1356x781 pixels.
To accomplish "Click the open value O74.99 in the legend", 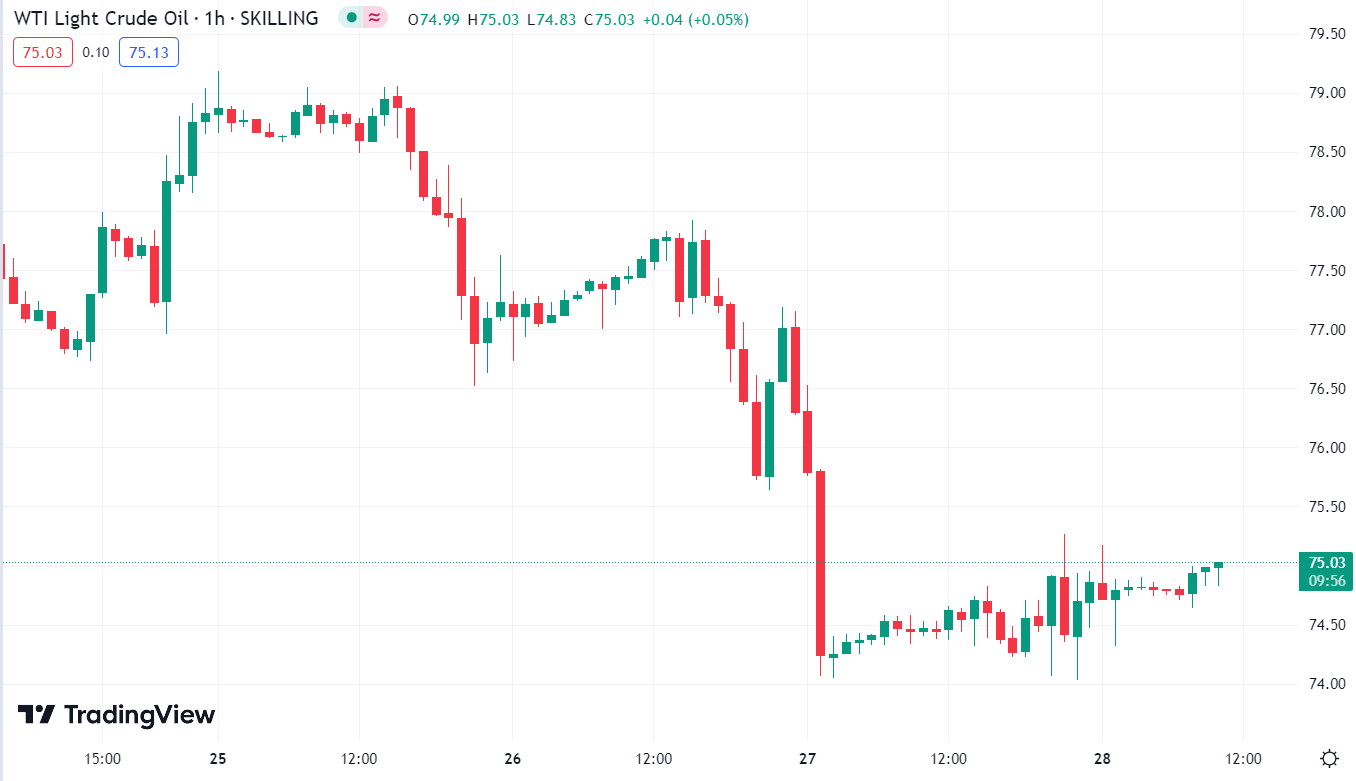I will 435,20.
